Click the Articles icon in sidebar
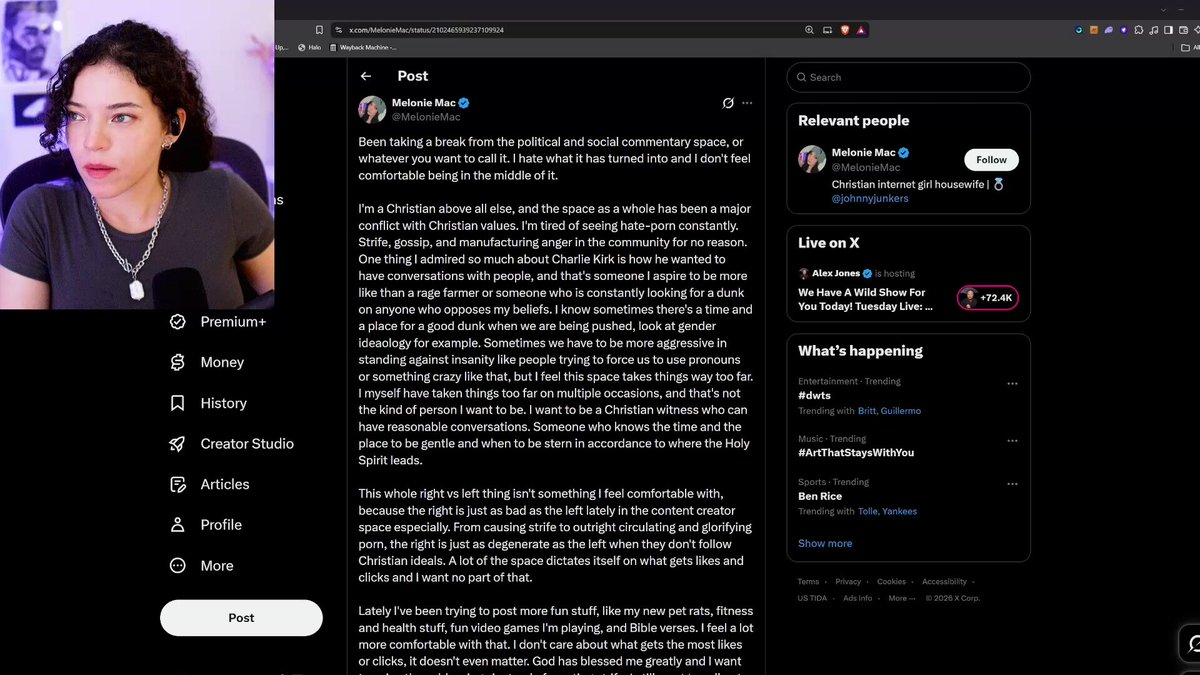Screen dimensions: 1200x675 178,484
